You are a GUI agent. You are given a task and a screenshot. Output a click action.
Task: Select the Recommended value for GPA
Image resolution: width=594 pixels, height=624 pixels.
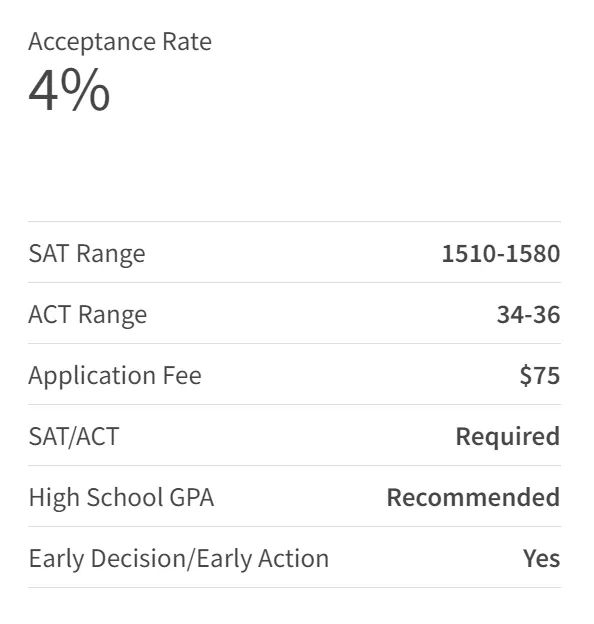(x=473, y=497)
